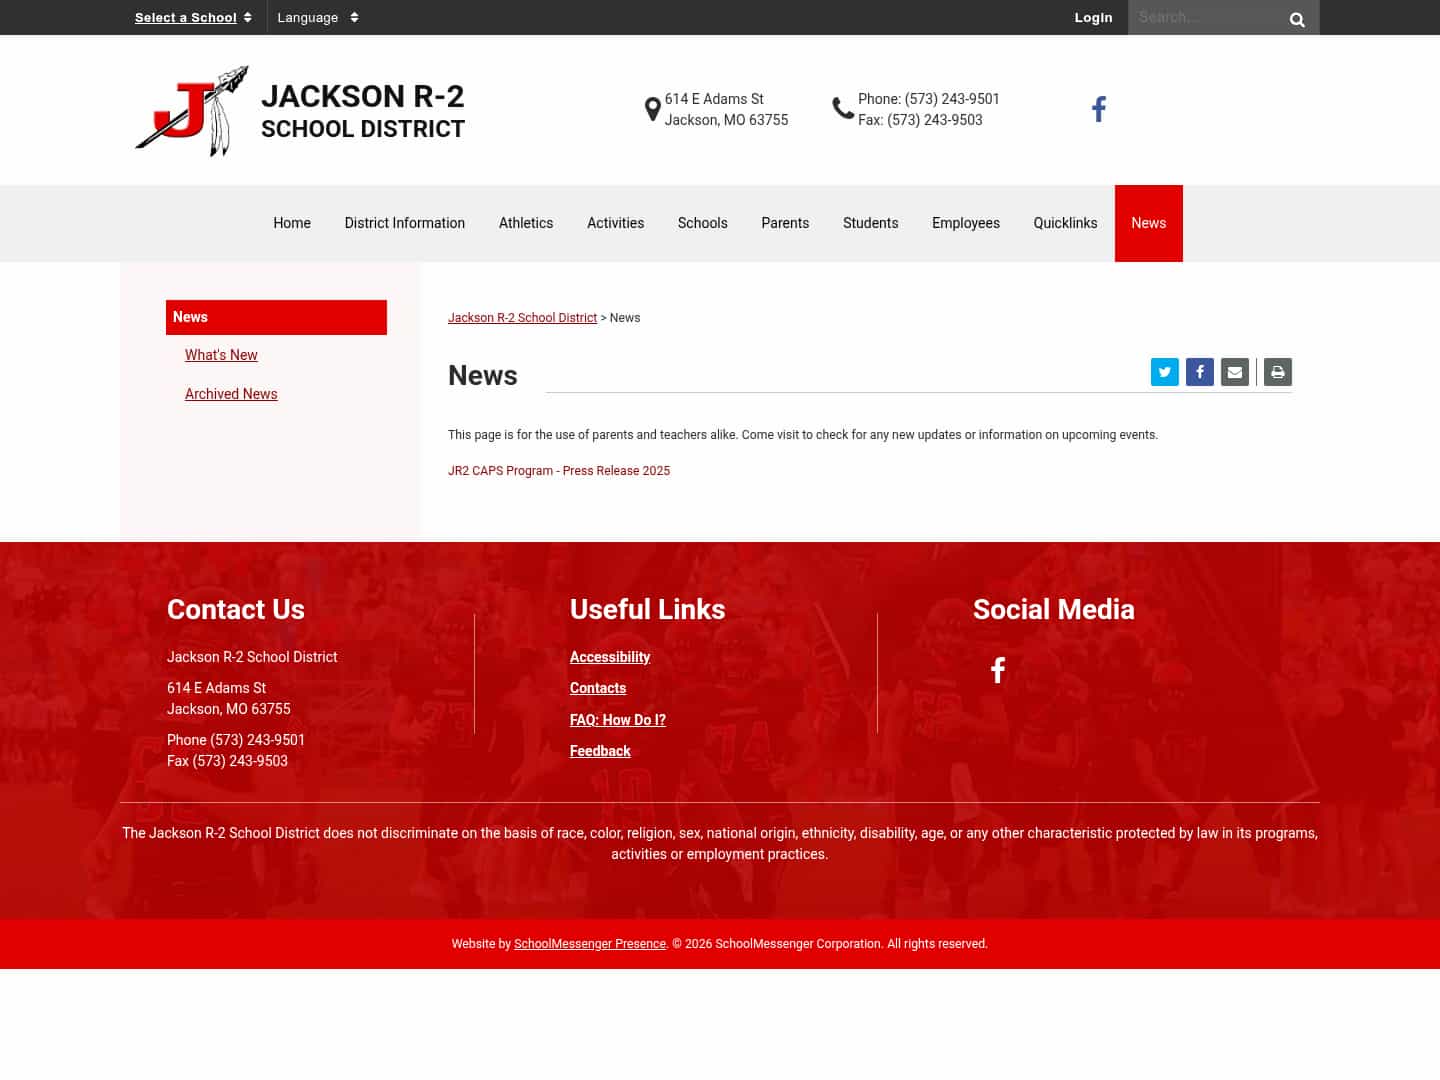Follow the SchoolMessenger Presence link
The width and height of the screenshot is (1440, 1080).
[x=590, y=943]
